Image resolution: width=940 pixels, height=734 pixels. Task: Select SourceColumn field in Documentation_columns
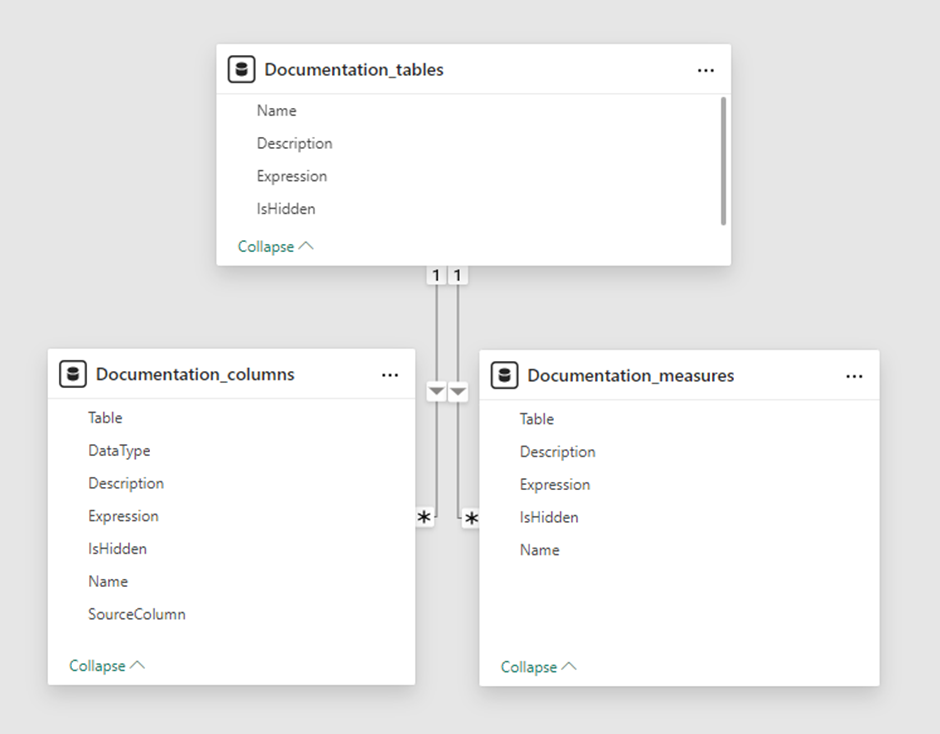137,614
